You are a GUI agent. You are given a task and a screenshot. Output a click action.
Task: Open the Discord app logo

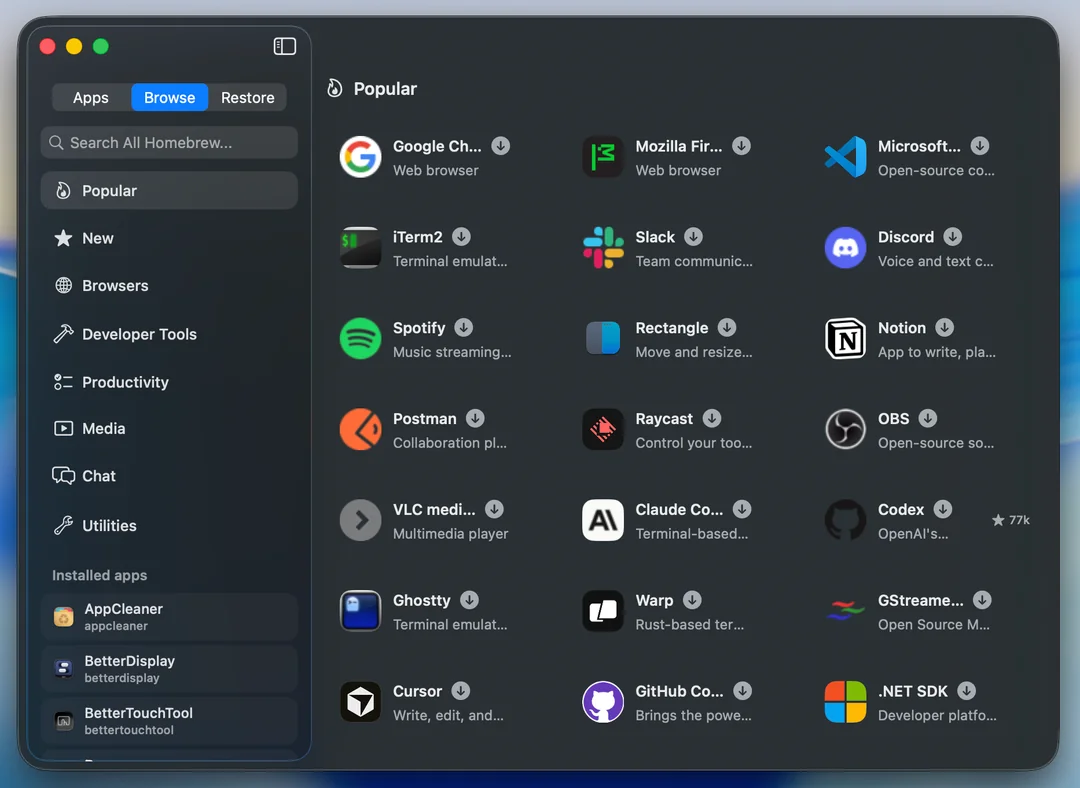[x=845, y=248]
